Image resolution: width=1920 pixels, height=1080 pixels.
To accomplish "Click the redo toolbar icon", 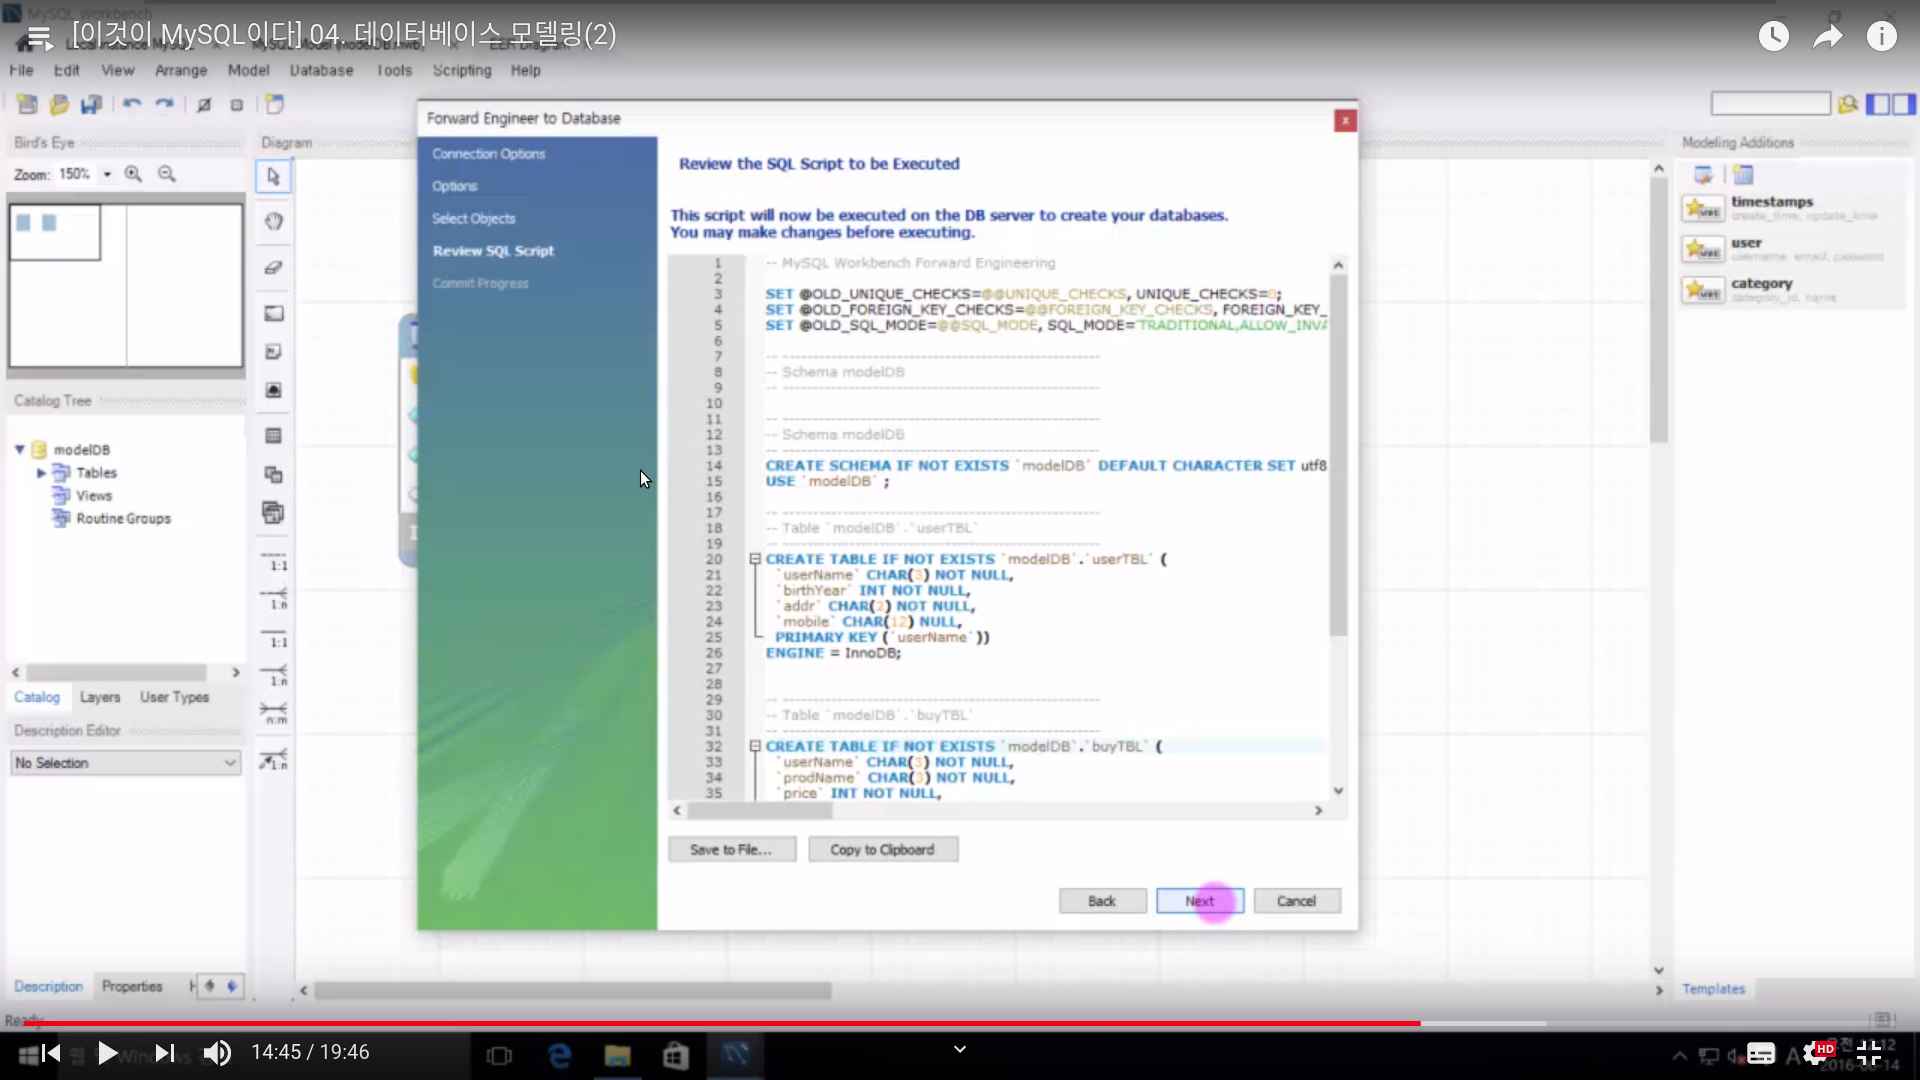I will 165,104.
